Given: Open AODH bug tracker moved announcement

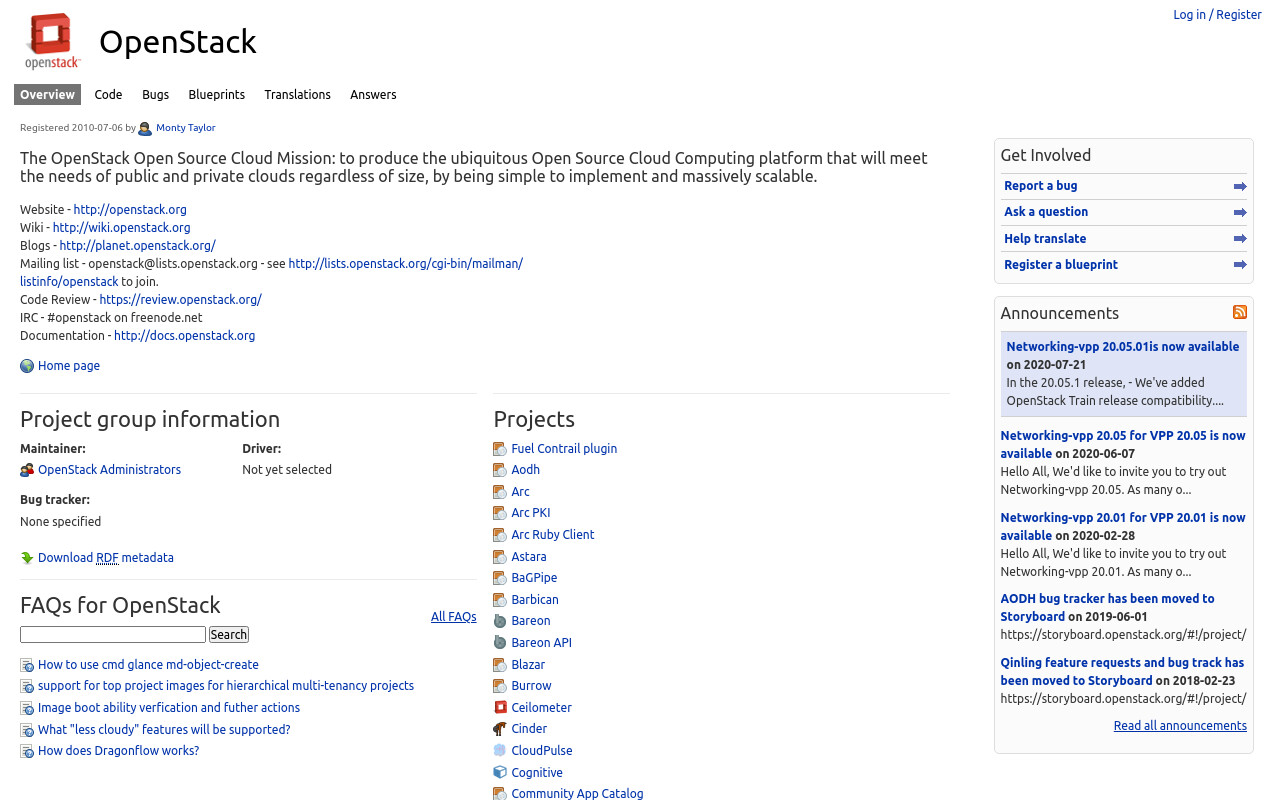Looking at the screenshot, I should click(1107, 608).
